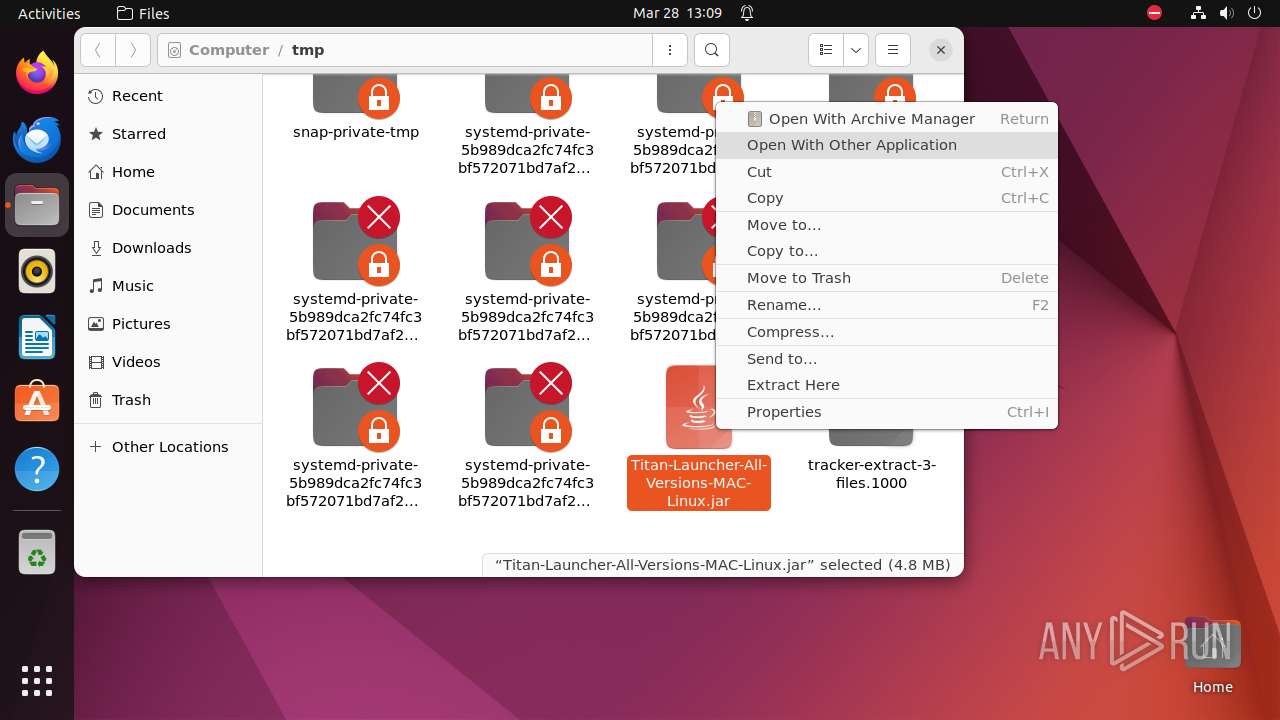Open Downloads in the sidebar
This screenshot has width=1280, height=720.
click(x=168, y=248)
